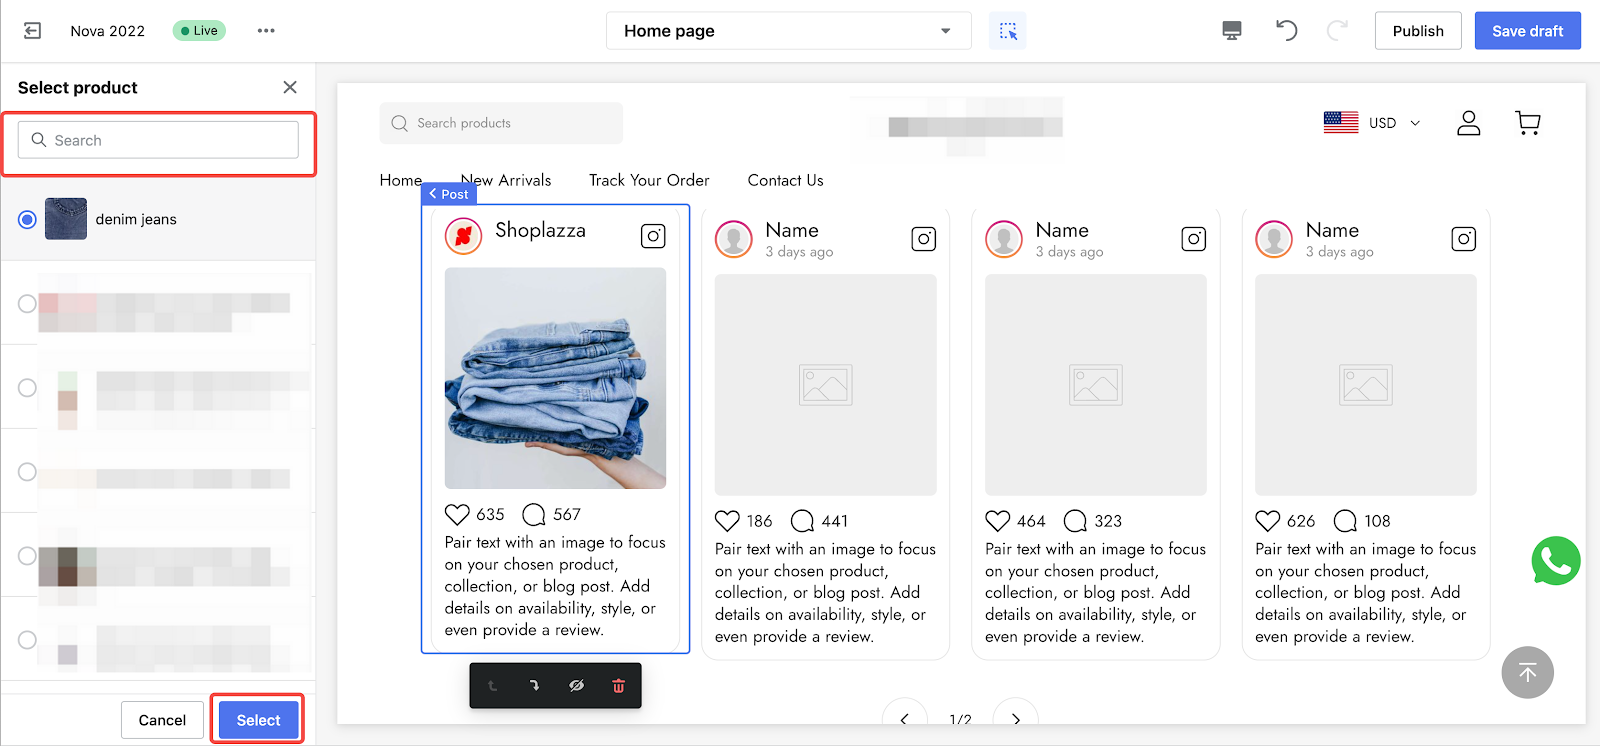Click the Select product panel heading
Image resolution: width=1600 pixels, height=746 pixels.
pos(77,87)
